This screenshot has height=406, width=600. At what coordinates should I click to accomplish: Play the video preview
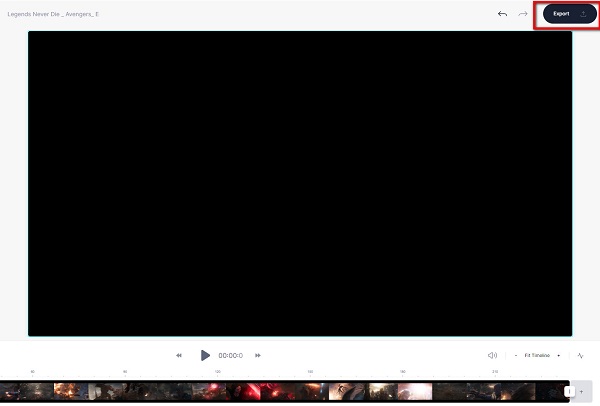click(205, 355)
